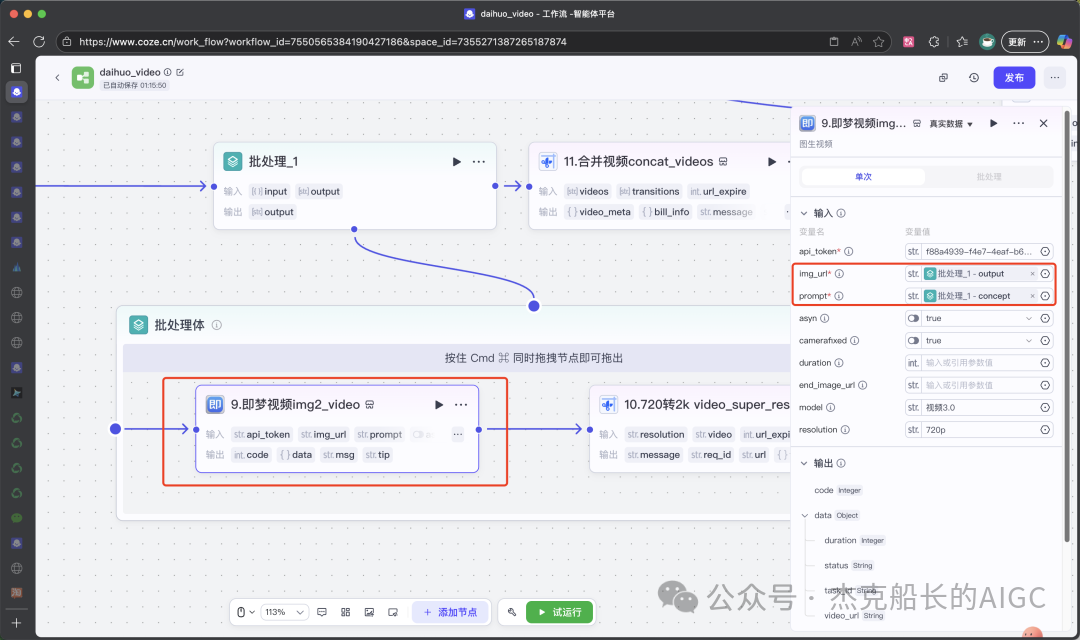Select the 11.合并视频concat_videos node title

638,162
